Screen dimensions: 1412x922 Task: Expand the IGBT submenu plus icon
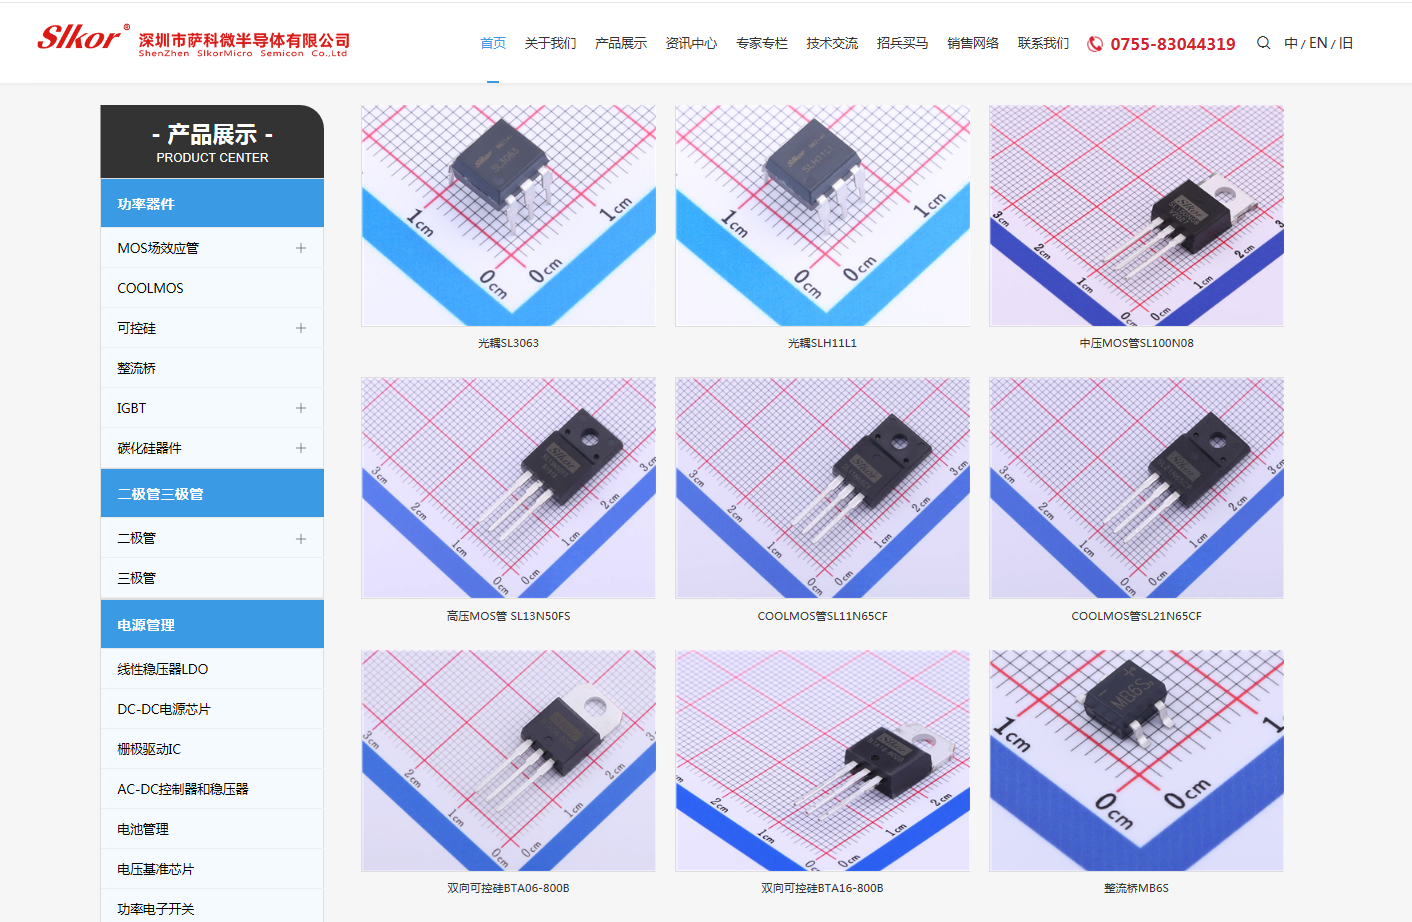pos(301,408)
